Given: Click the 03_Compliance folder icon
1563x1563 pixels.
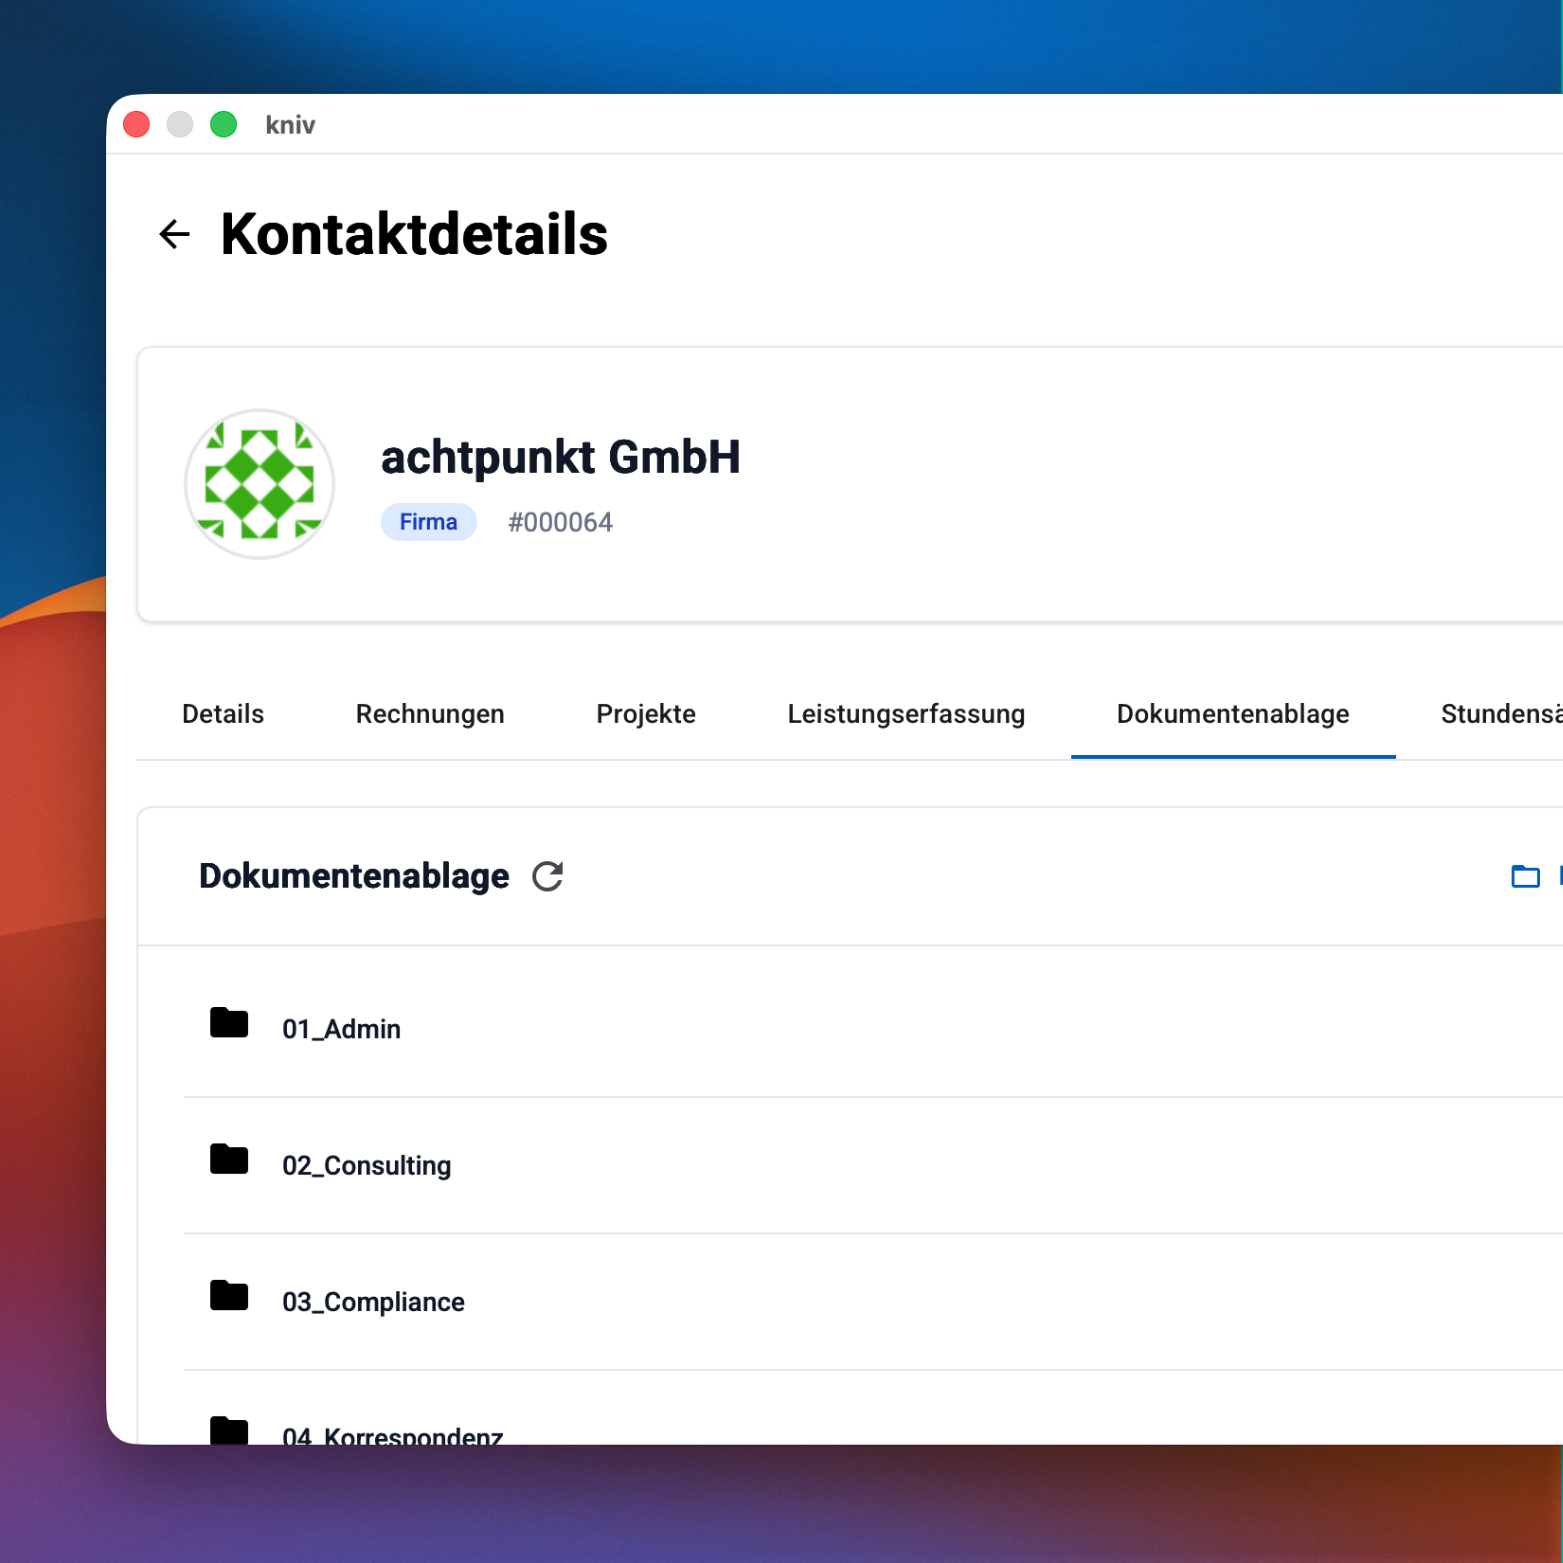Looking at the screenshot, I should [229, 1297].
